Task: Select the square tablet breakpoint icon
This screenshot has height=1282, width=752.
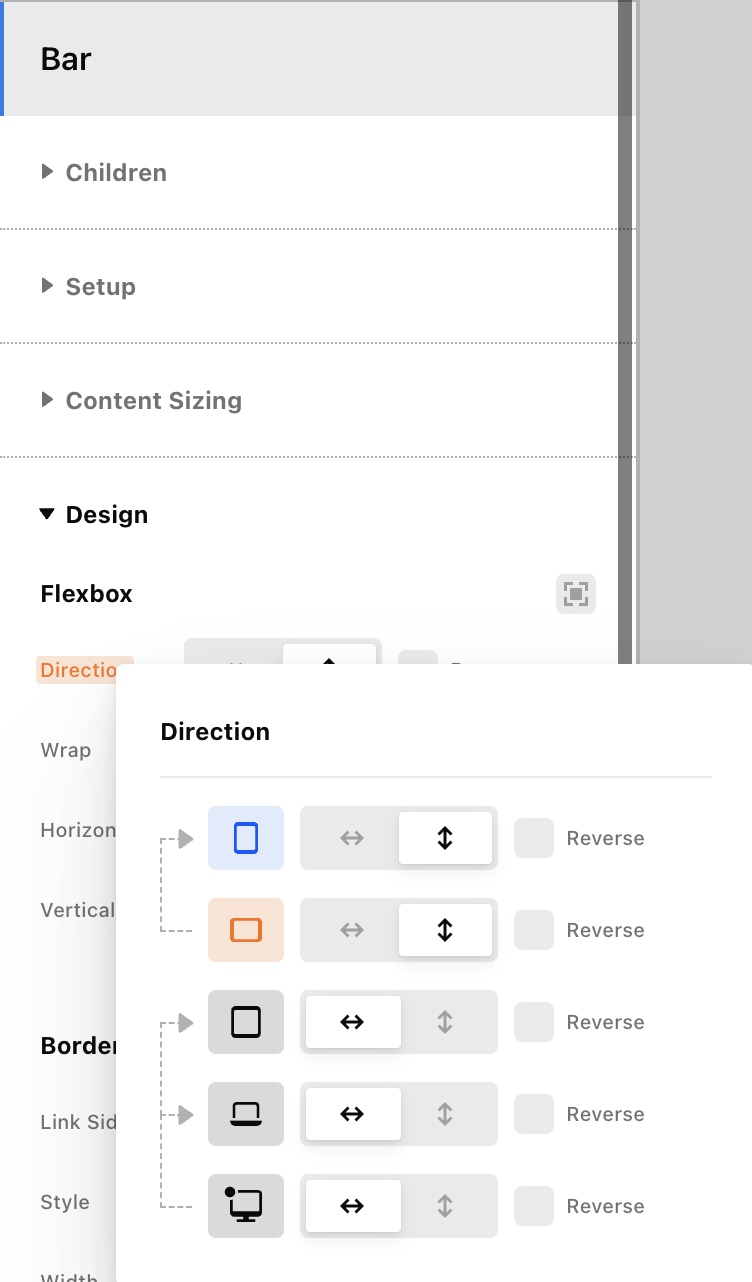Action: [x=246, y=1022]
